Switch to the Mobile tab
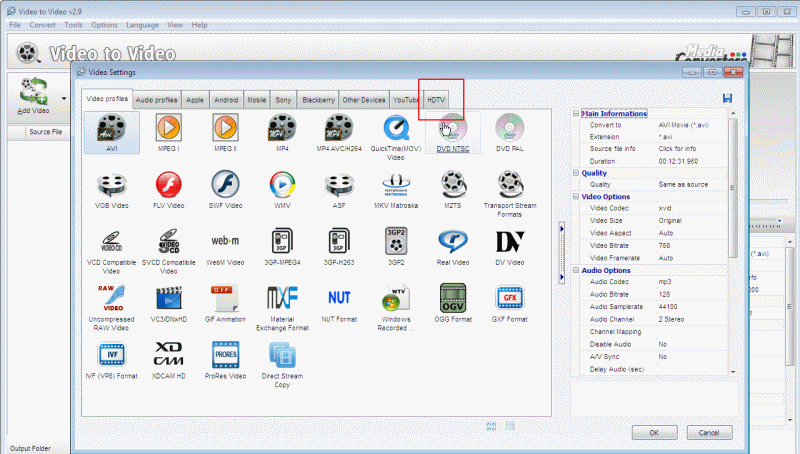The image size is (800, 454). tap(257, 100)
